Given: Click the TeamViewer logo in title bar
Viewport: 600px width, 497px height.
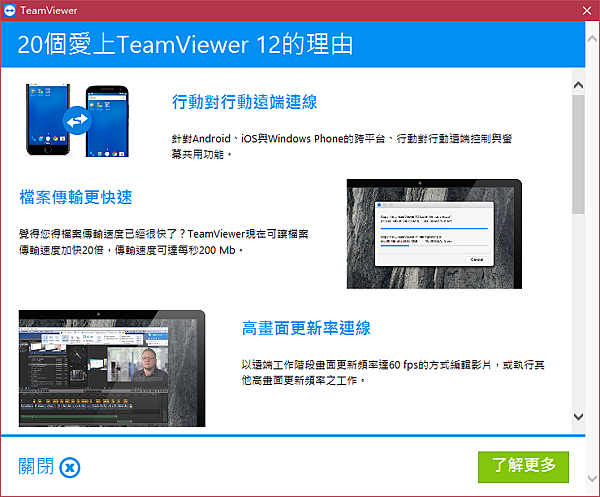Looking at the screenshot, I should [9, 10].
